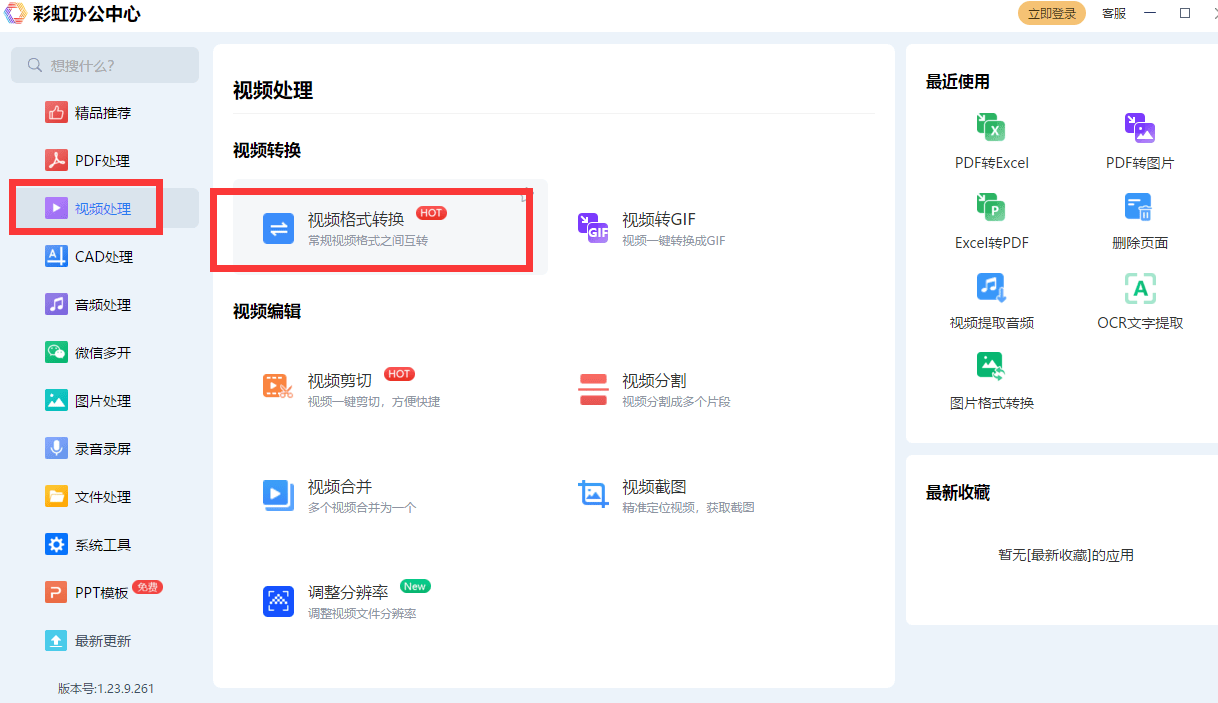Open the 客服 customer service link

pyautogui.click(x=1114, y=13)
